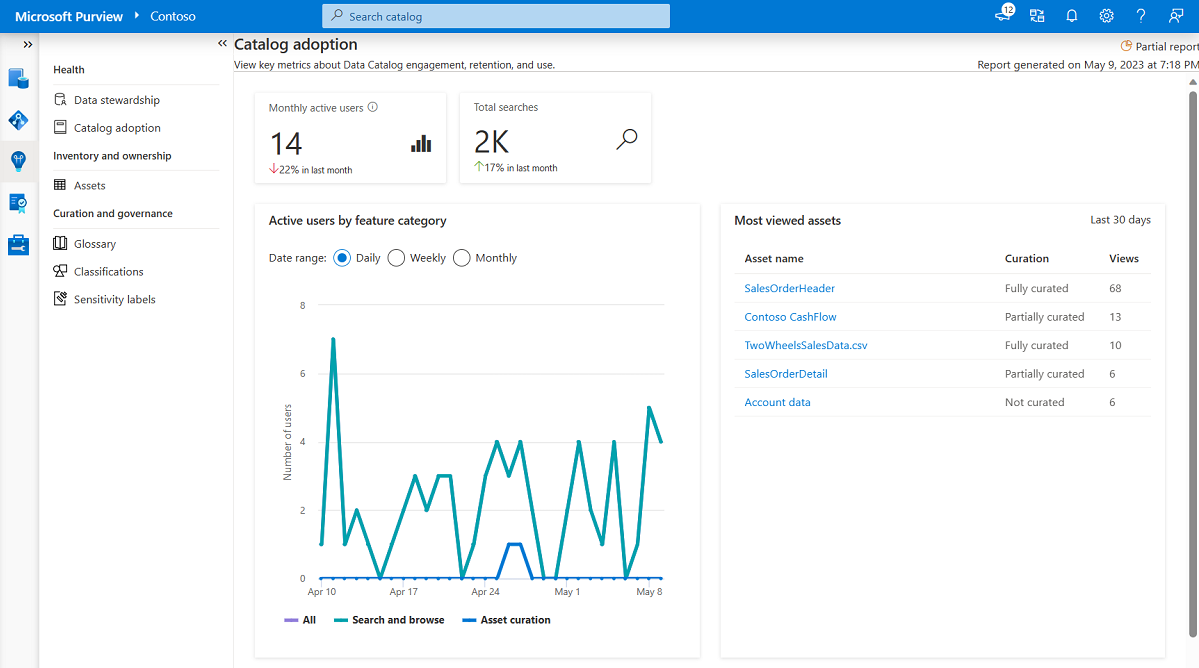Screen dimensions: 1199x668
Task: Select the Weekly date range radio button
Action: [396, 258]
